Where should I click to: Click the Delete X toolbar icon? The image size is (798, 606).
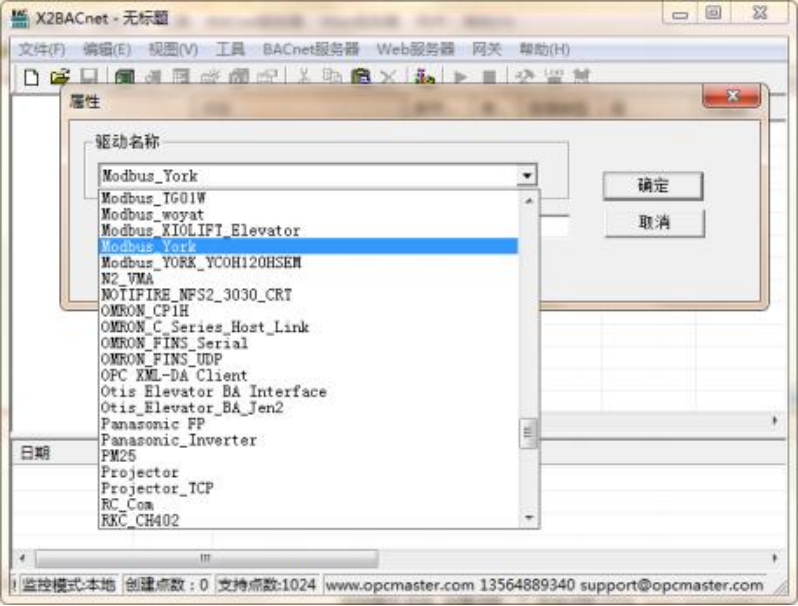coord(388,77)
